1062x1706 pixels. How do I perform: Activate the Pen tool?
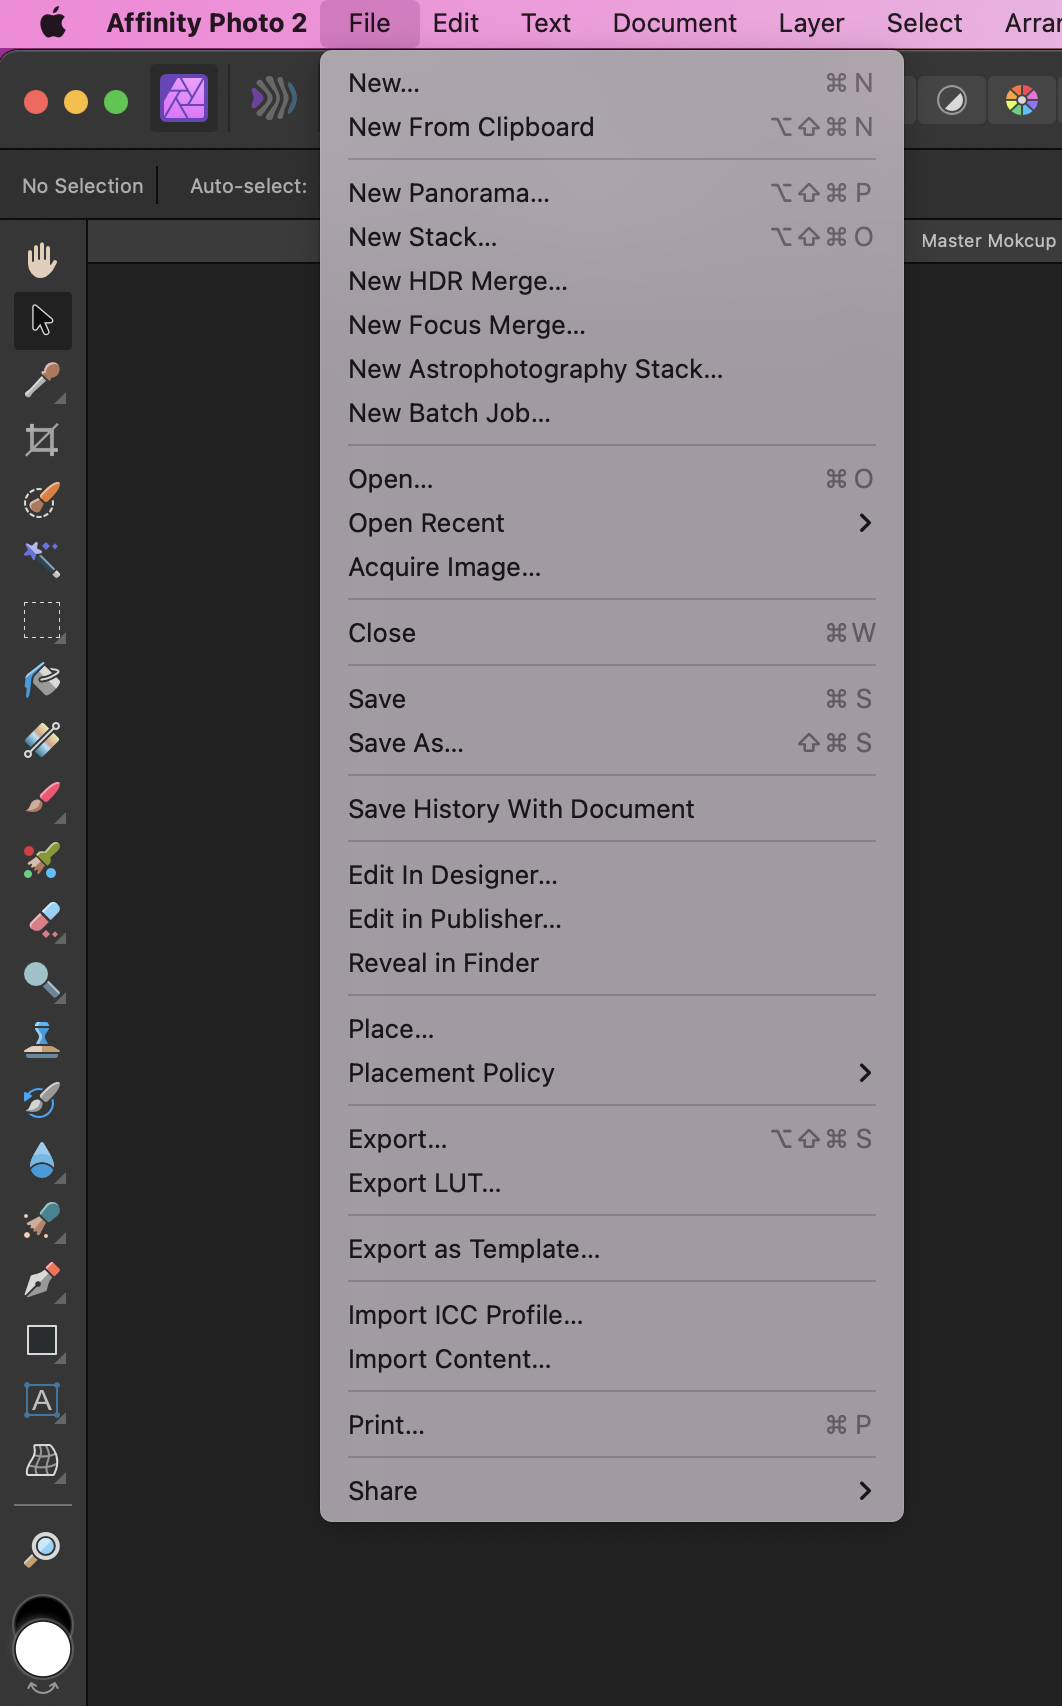(x=42, y=1280)
